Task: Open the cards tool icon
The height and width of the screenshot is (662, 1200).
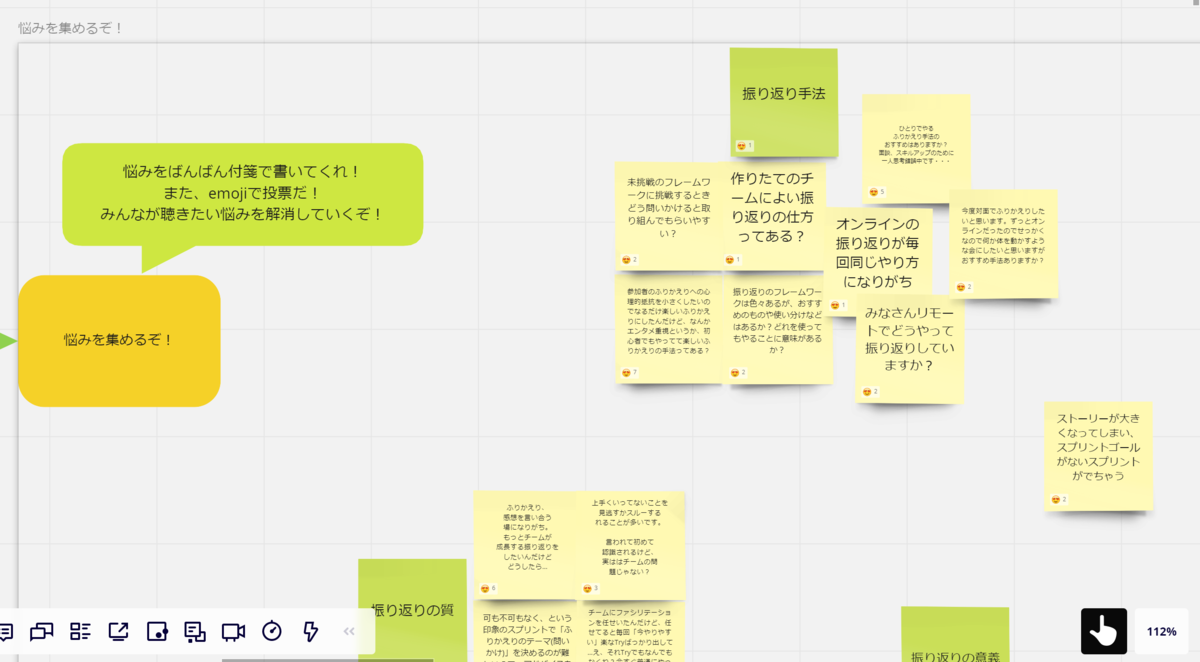Action: tap(196, 631)
